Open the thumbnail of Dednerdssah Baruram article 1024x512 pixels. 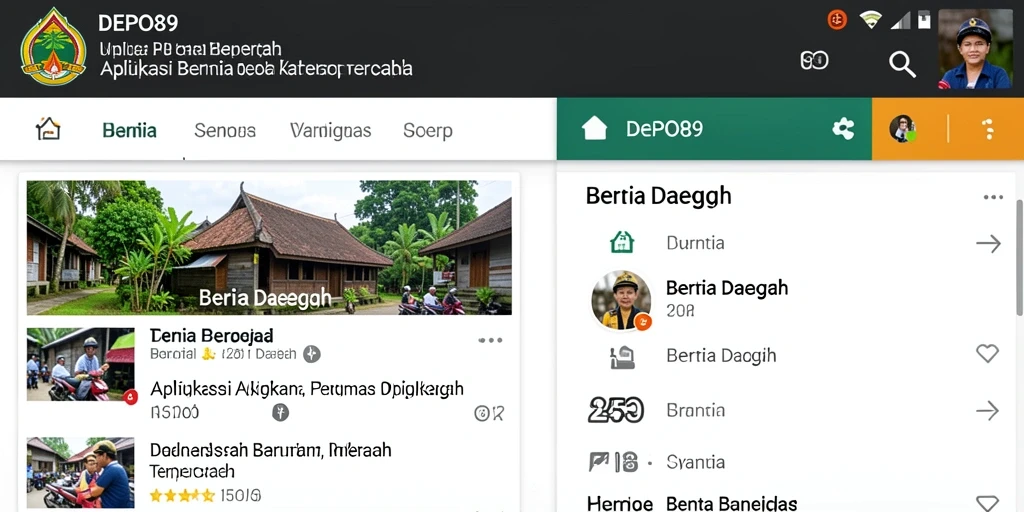(80, 473)
